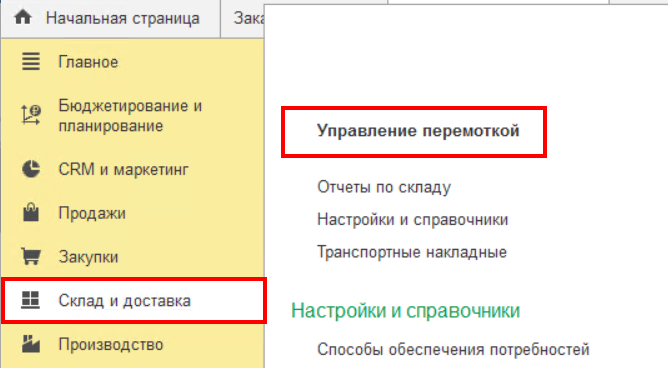Click the factory icon for Производство
Viewport: 668px width, 368px height.
coord(31,344)
